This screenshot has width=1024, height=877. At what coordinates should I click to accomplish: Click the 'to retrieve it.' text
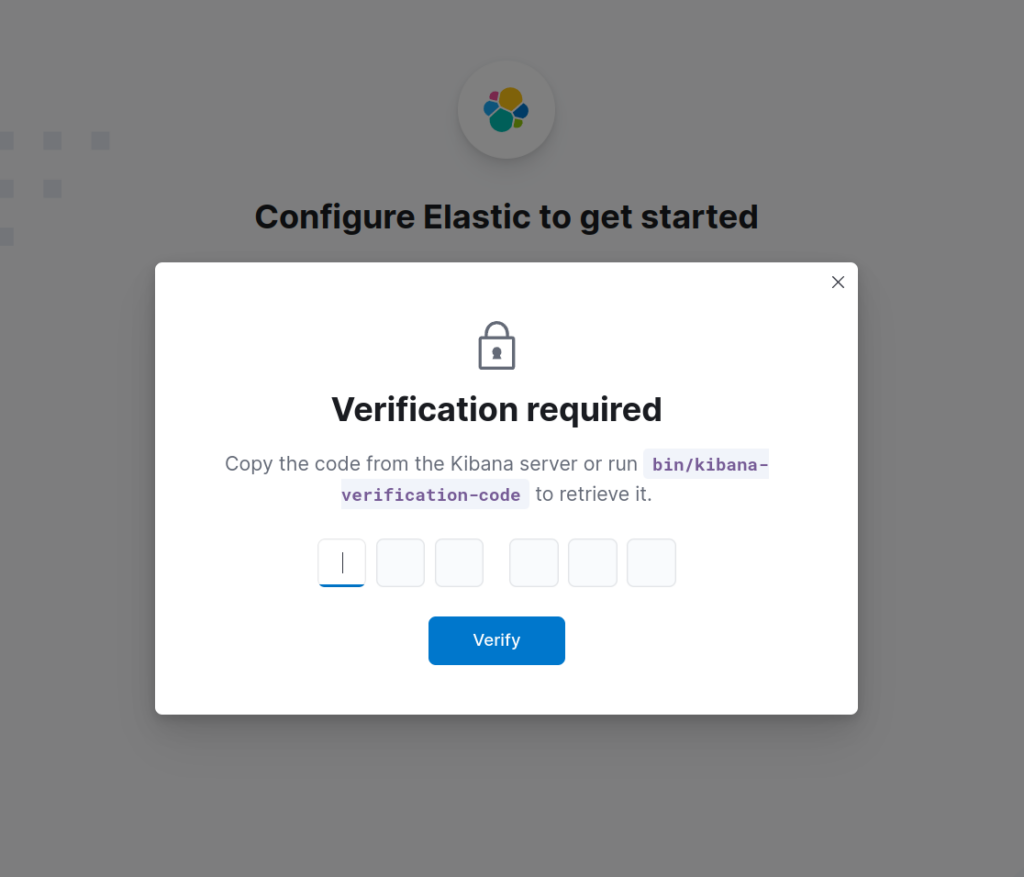click(x=594, y=494)
